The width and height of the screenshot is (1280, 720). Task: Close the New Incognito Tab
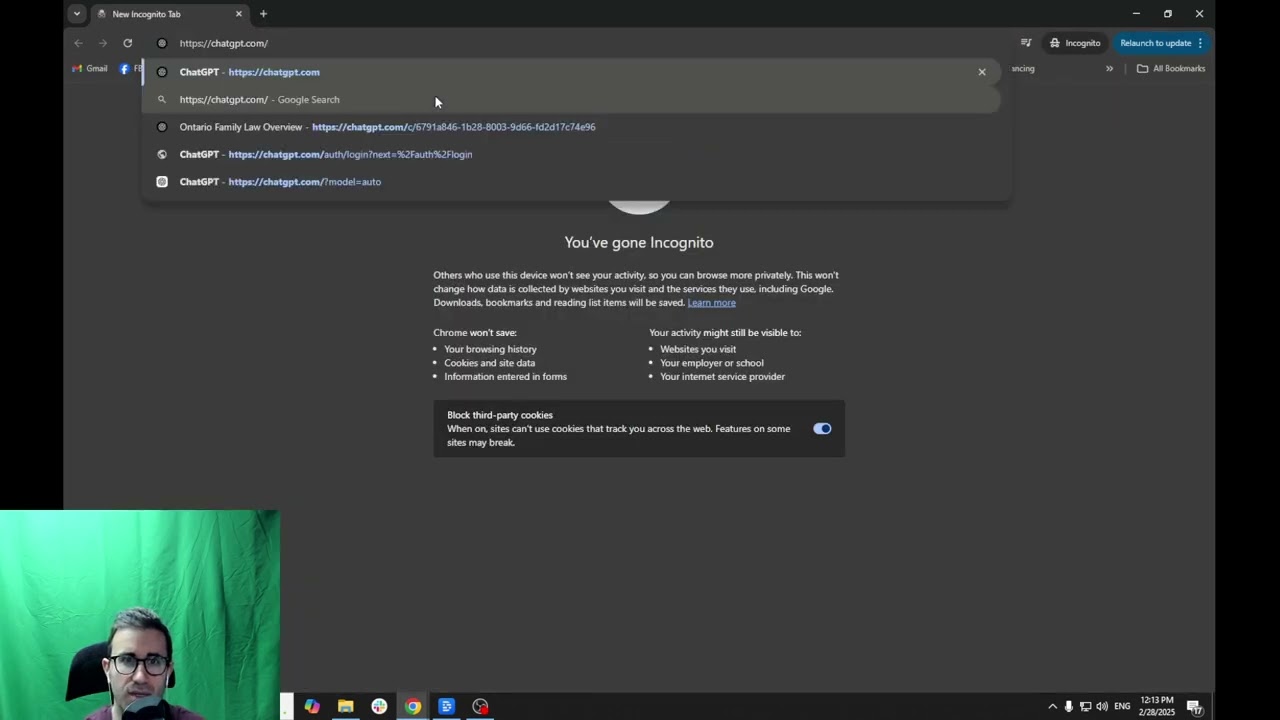239,14
